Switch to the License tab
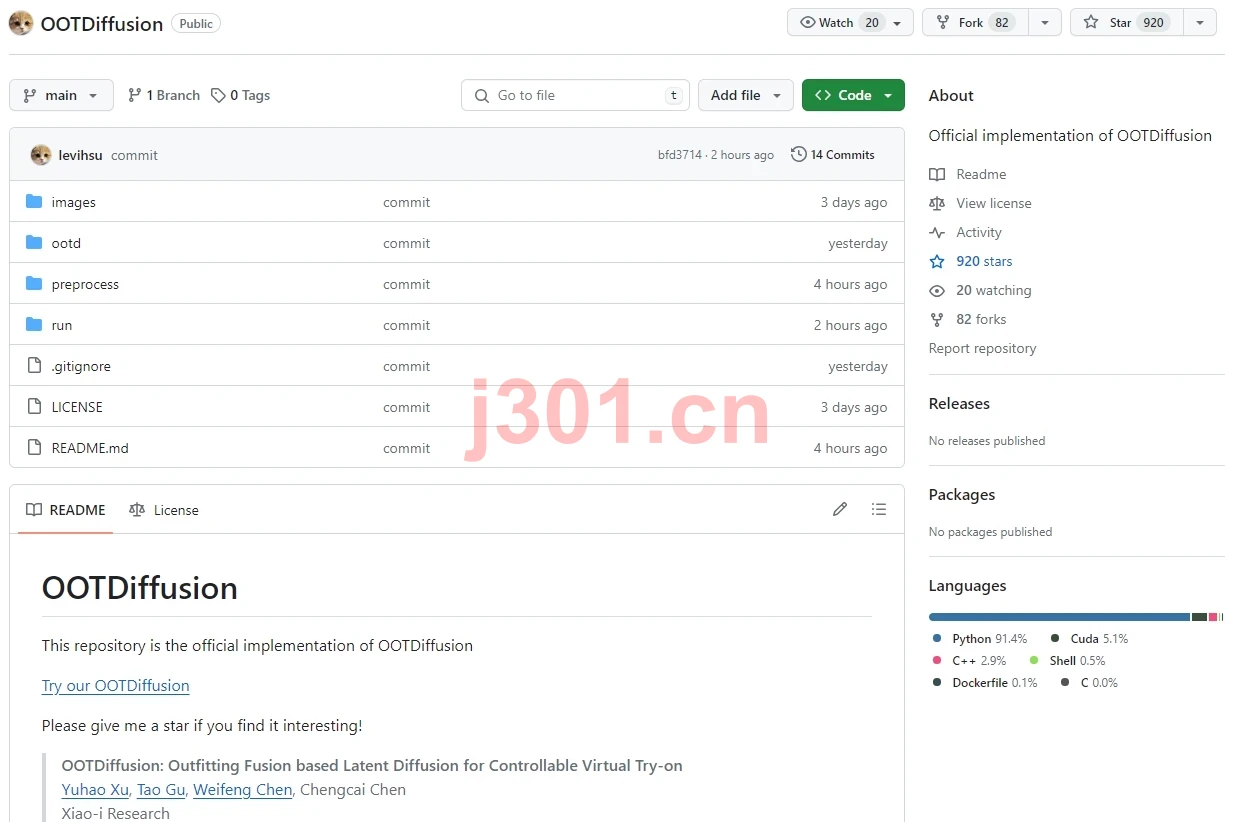Image resolution: width=1241 pixels, height=822 pixels. tap(164, 510)
